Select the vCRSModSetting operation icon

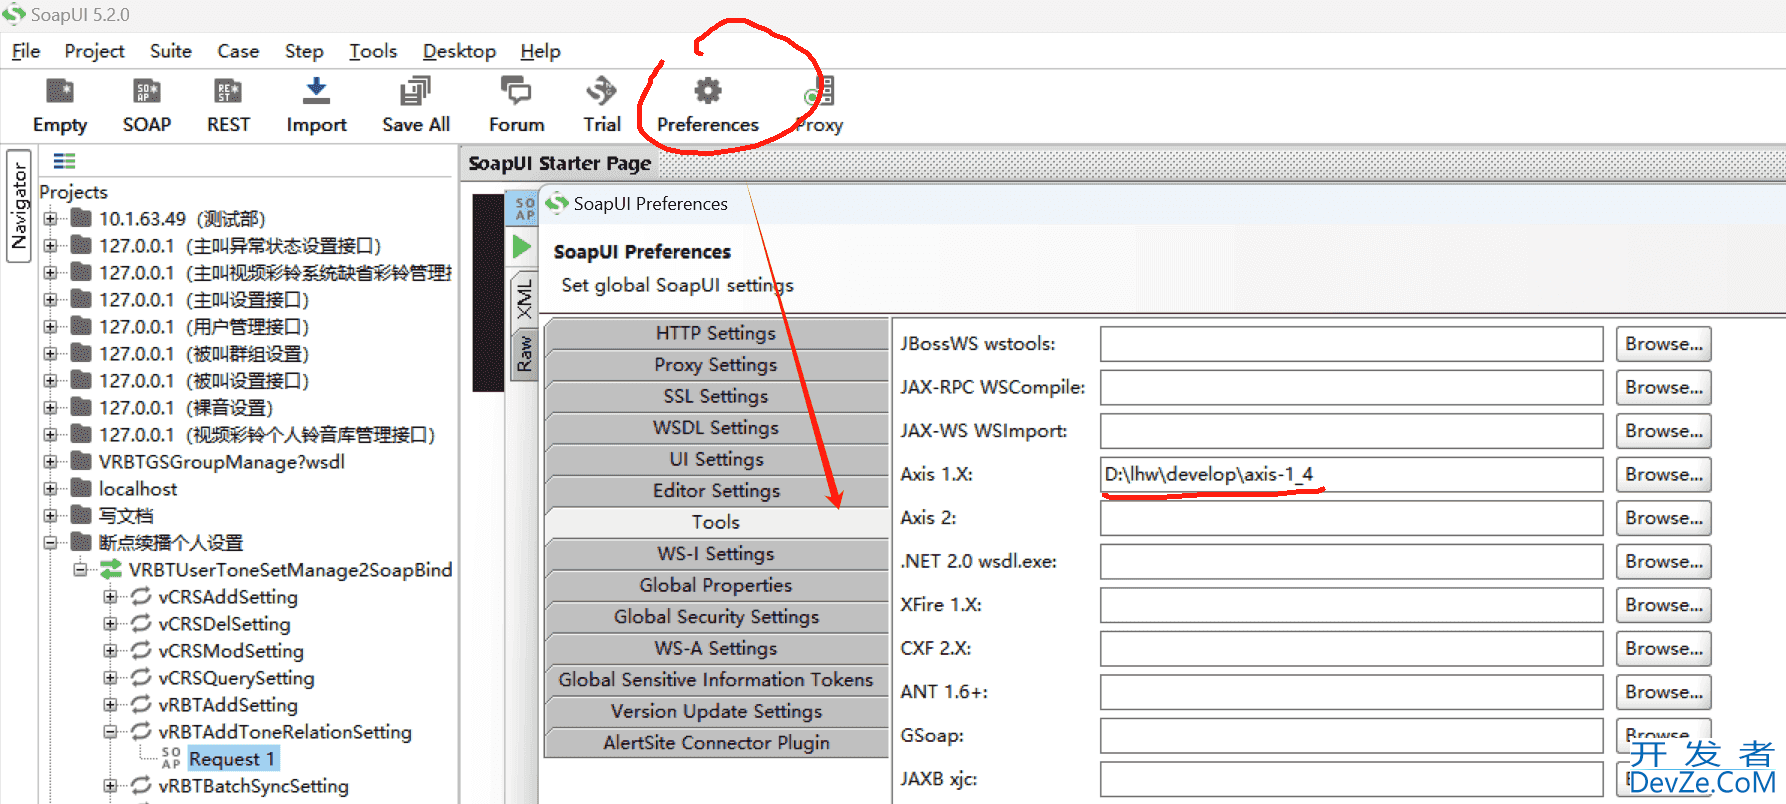[x=141, y=651]
